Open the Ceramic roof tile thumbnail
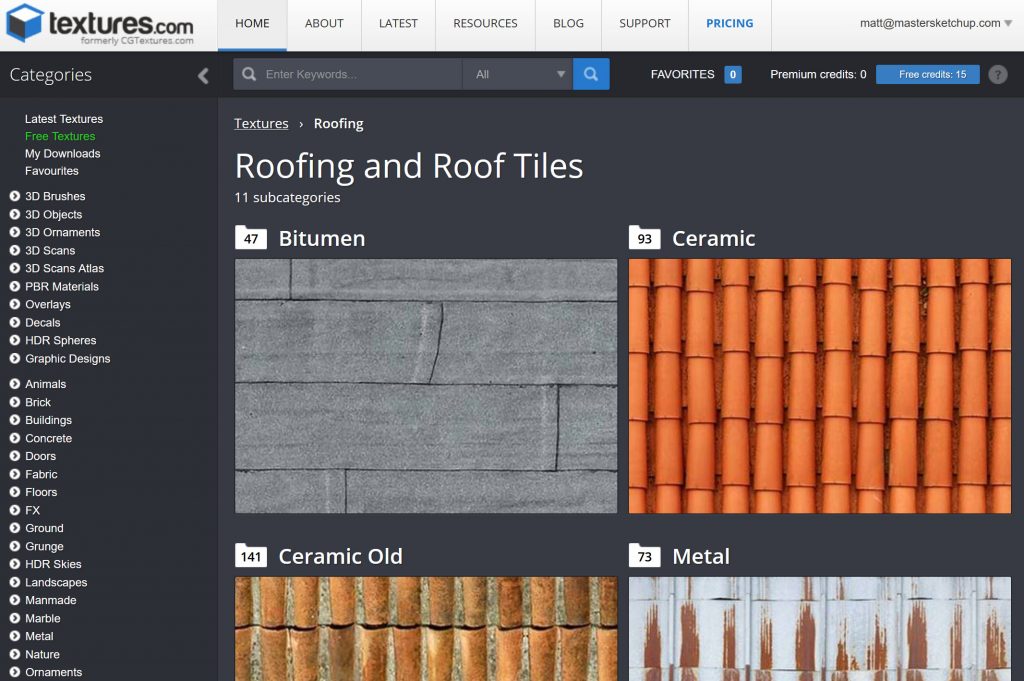The image size is (1024, 681). pos(819,386)
